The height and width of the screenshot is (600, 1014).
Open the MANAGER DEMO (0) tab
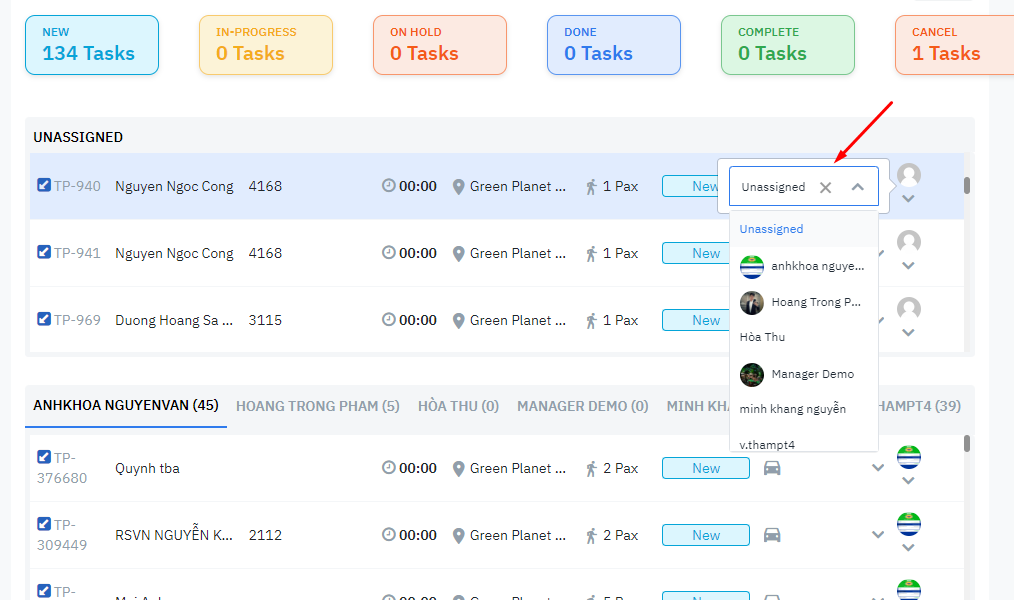[x=582, y=406]
